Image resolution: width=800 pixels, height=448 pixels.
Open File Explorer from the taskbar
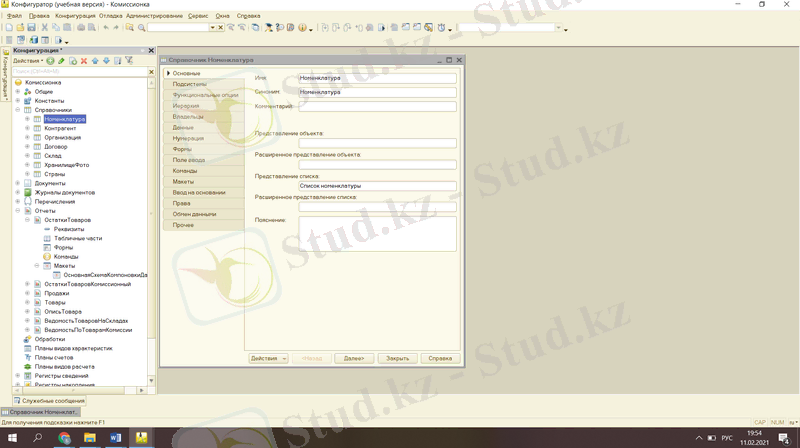click(x=90, y=438)
